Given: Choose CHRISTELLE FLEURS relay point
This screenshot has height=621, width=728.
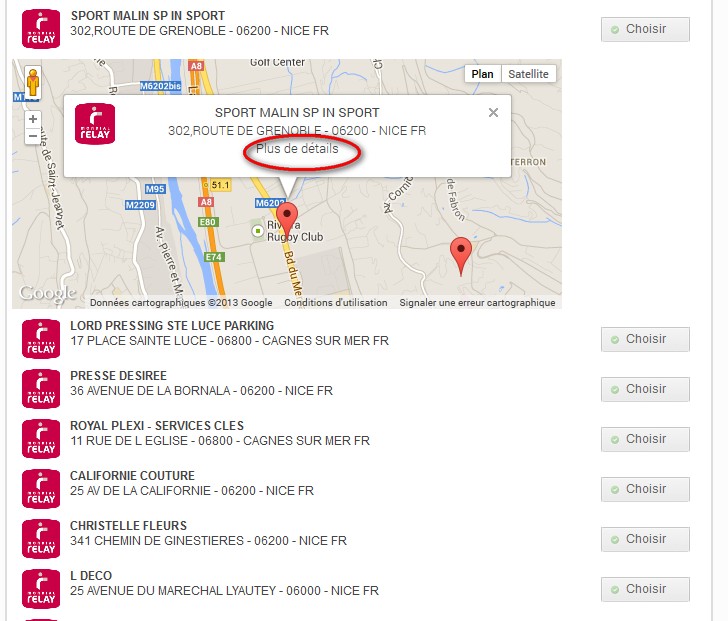Looking at the screenshot, I should click(x=645, y=540).
